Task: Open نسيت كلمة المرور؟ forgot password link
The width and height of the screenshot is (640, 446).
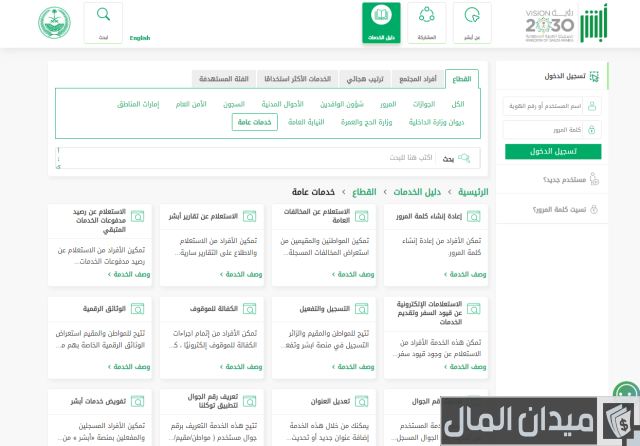Action: tap(559, 209)
